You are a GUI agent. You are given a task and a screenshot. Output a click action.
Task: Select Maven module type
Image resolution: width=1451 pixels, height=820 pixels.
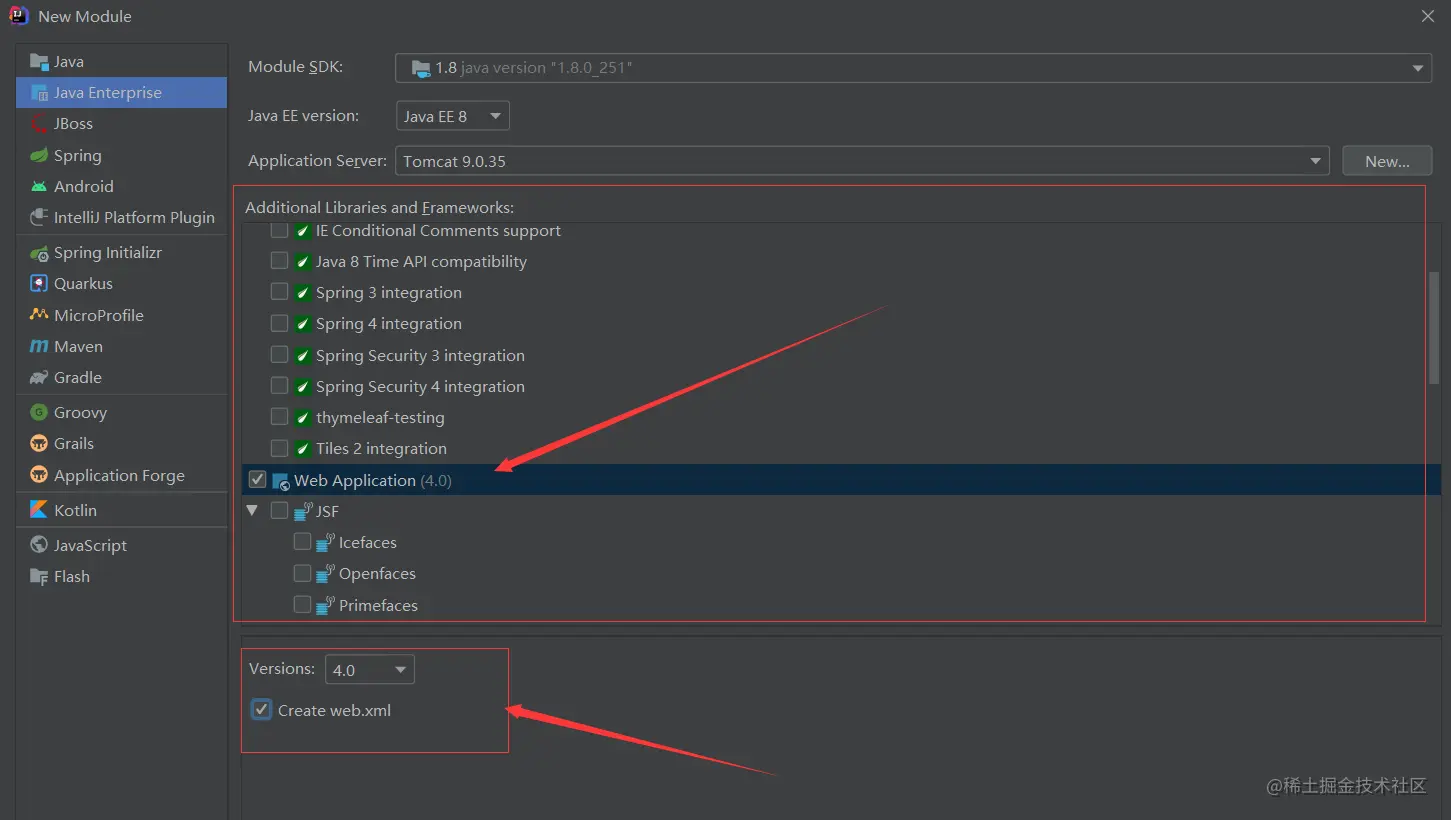[122, 346]
